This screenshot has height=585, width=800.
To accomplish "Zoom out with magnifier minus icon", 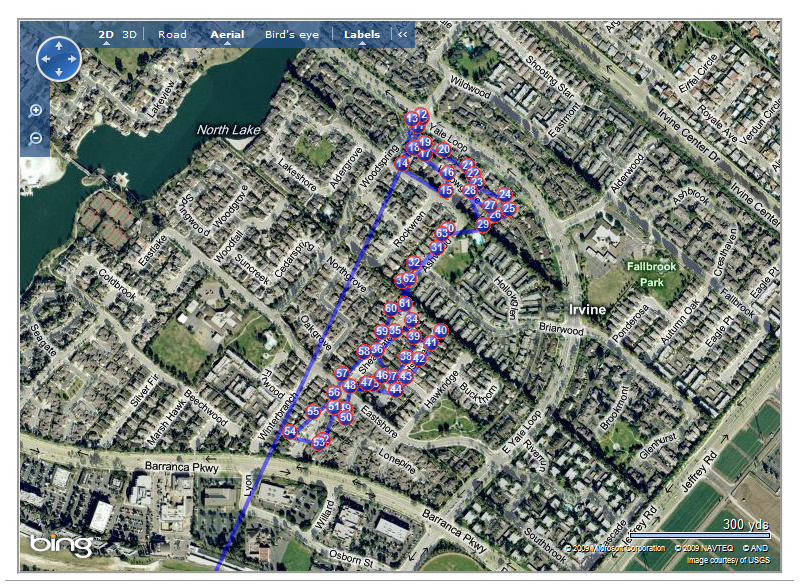I will [x=35, y=138].
